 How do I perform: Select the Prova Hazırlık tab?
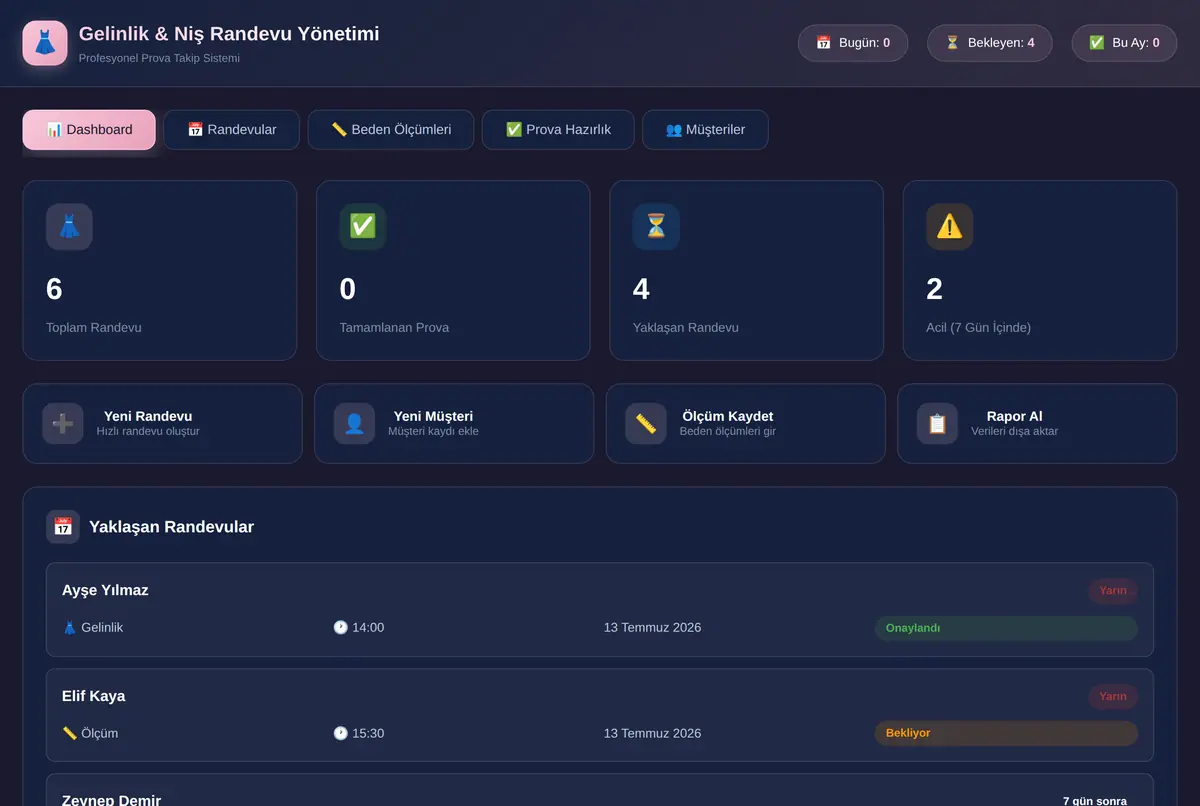coord(558,130)
